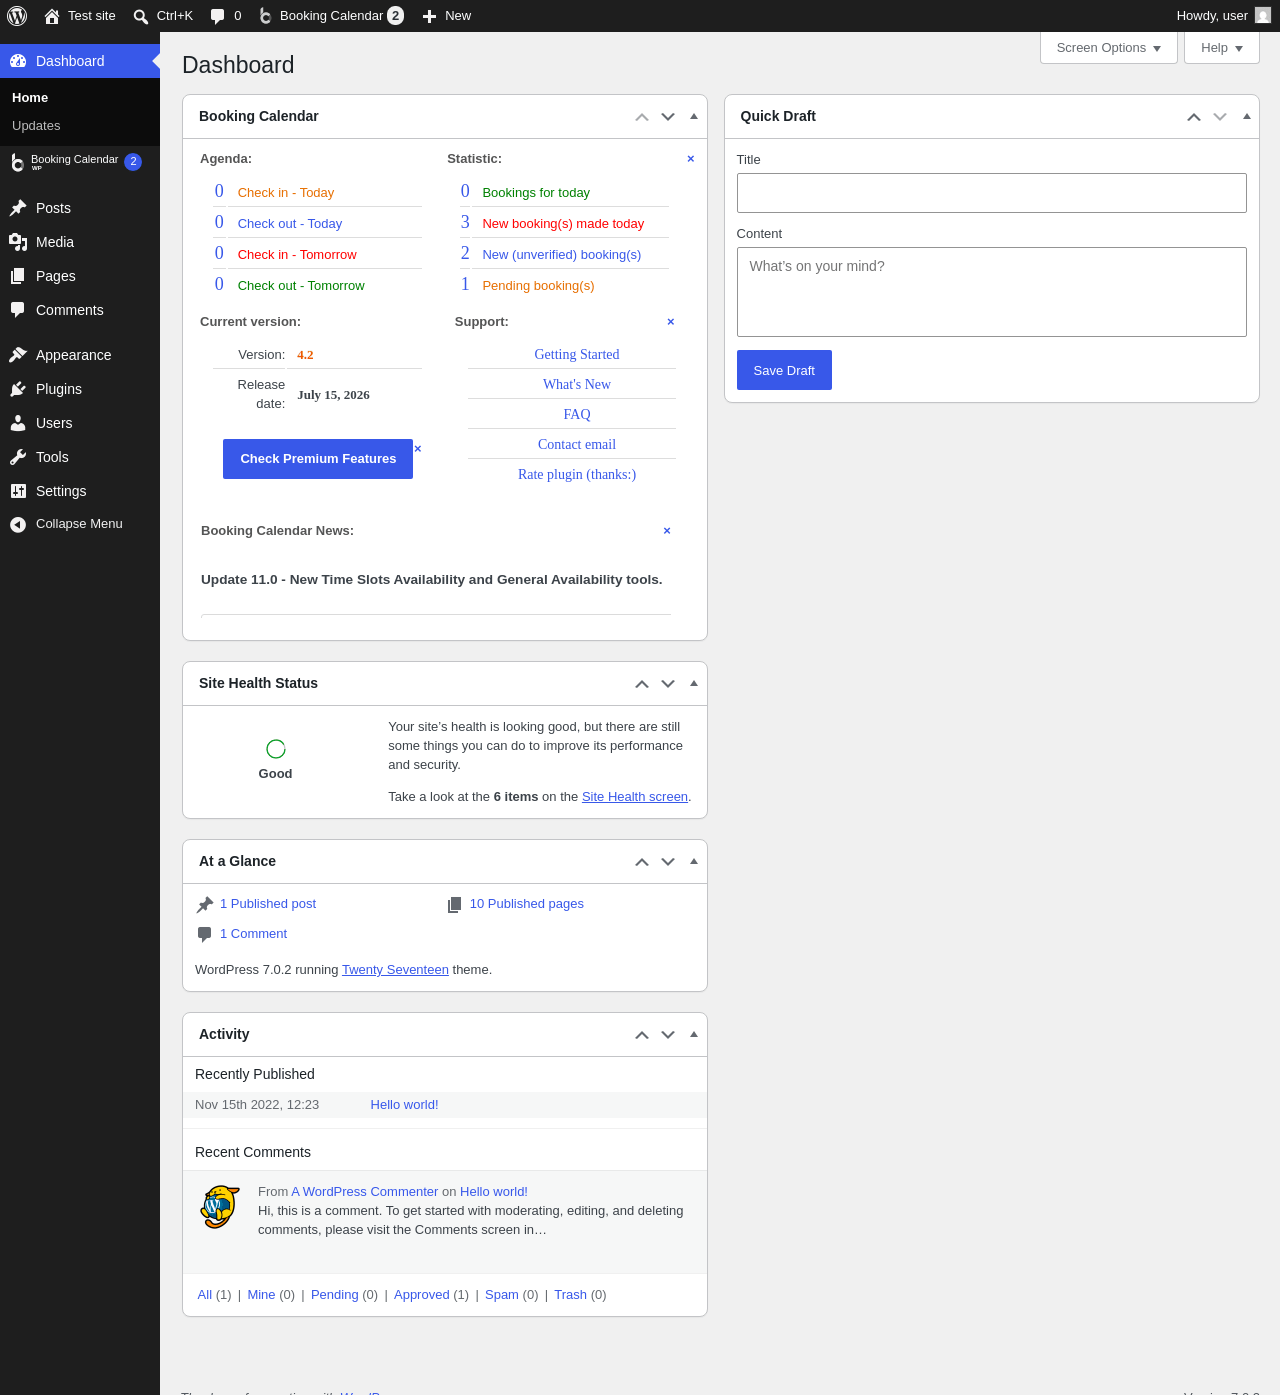Open Check in - Today agenda link
Viewport: 1280px width, 1395px height.
coord(286,193)
